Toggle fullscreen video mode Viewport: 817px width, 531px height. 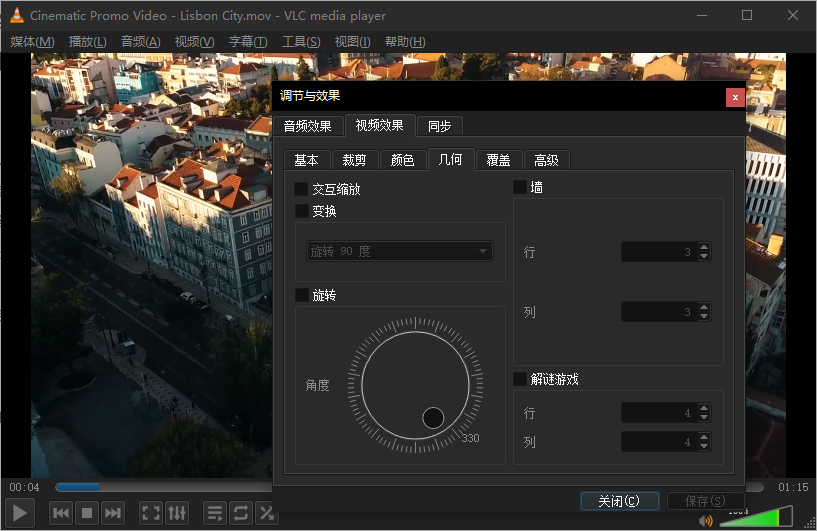(151, 513)
